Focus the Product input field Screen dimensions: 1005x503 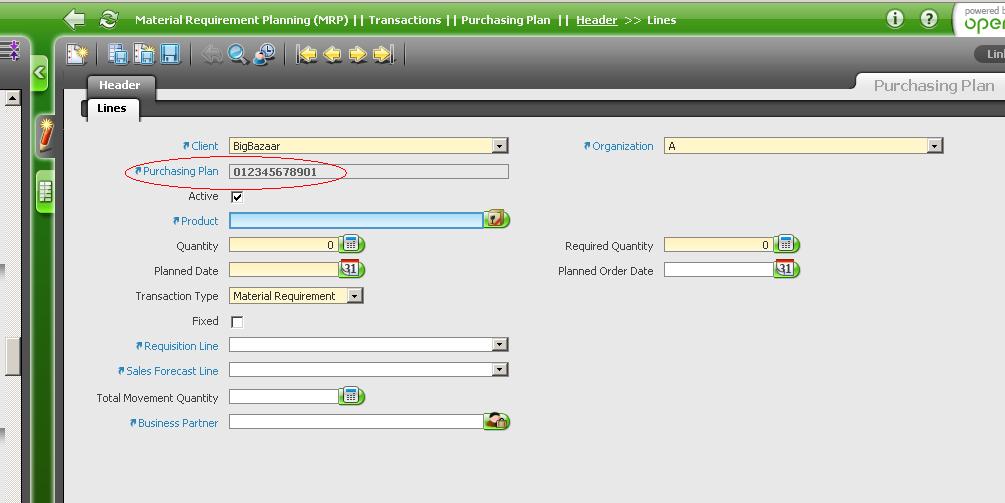356,220
